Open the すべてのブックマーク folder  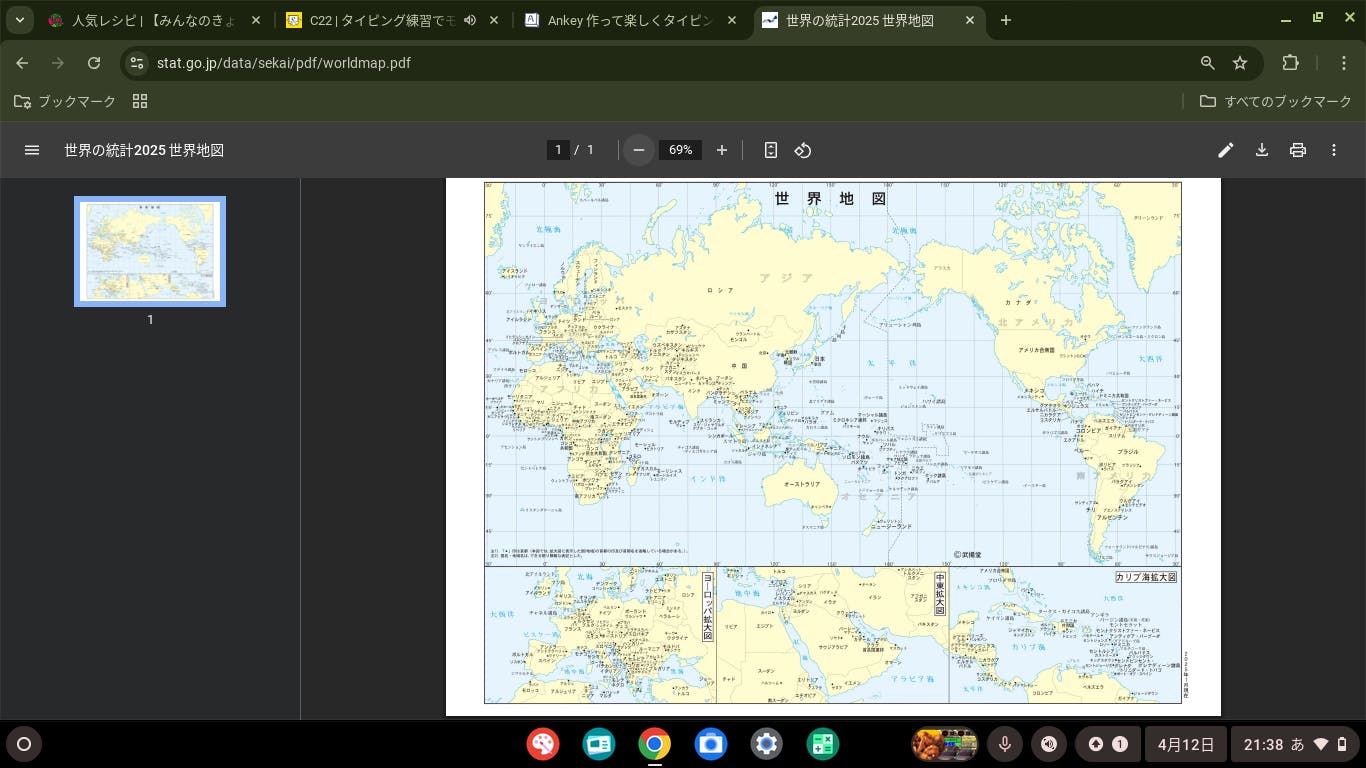[1275, 101]
